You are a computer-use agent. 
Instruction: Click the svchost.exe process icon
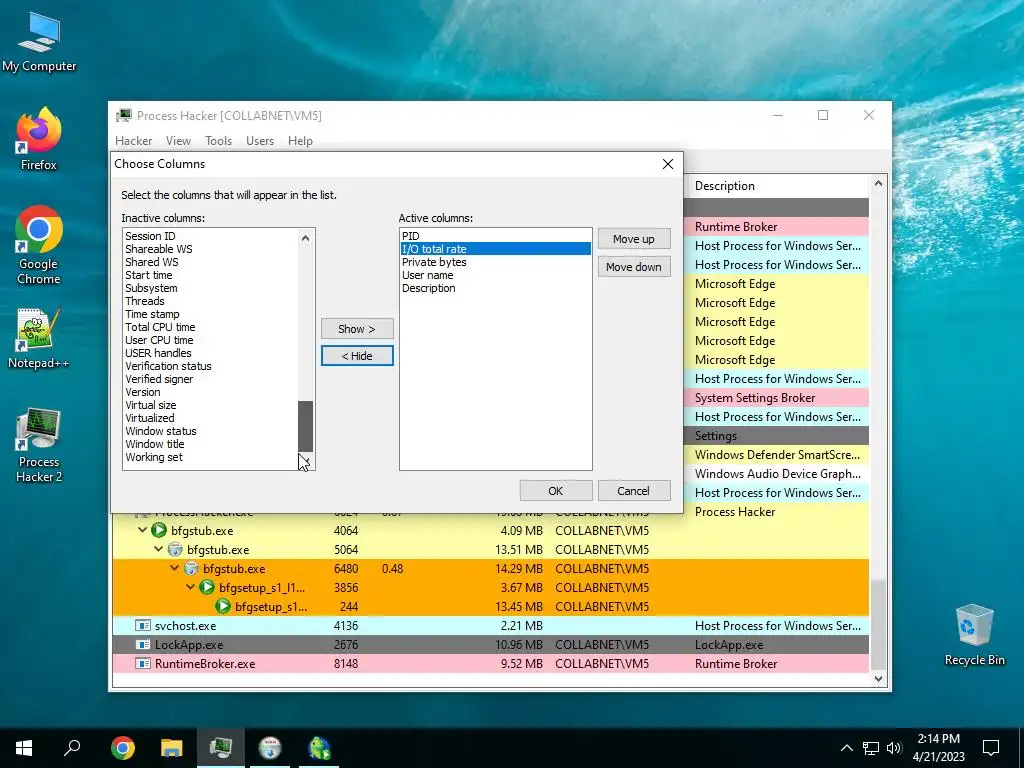tap(142, 626)
